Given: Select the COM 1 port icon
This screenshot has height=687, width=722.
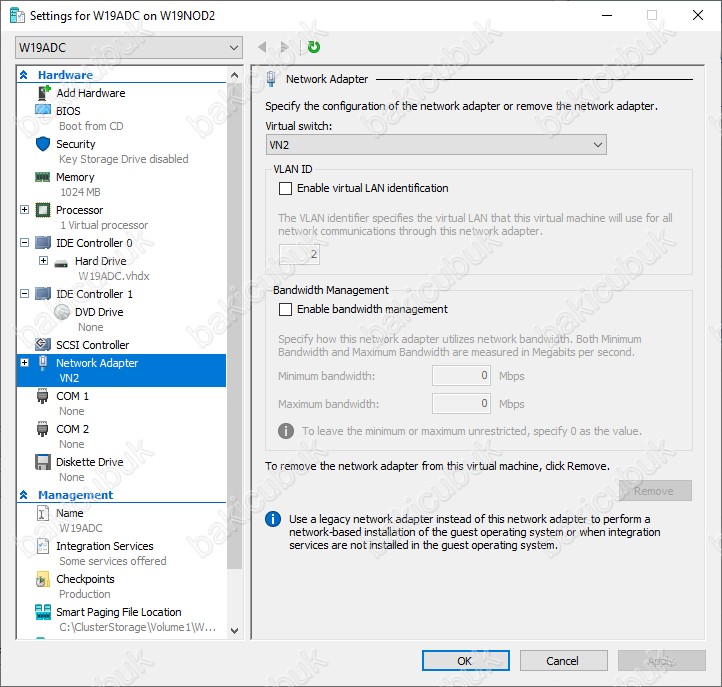Looking at the screenshot, I should 42,396.
